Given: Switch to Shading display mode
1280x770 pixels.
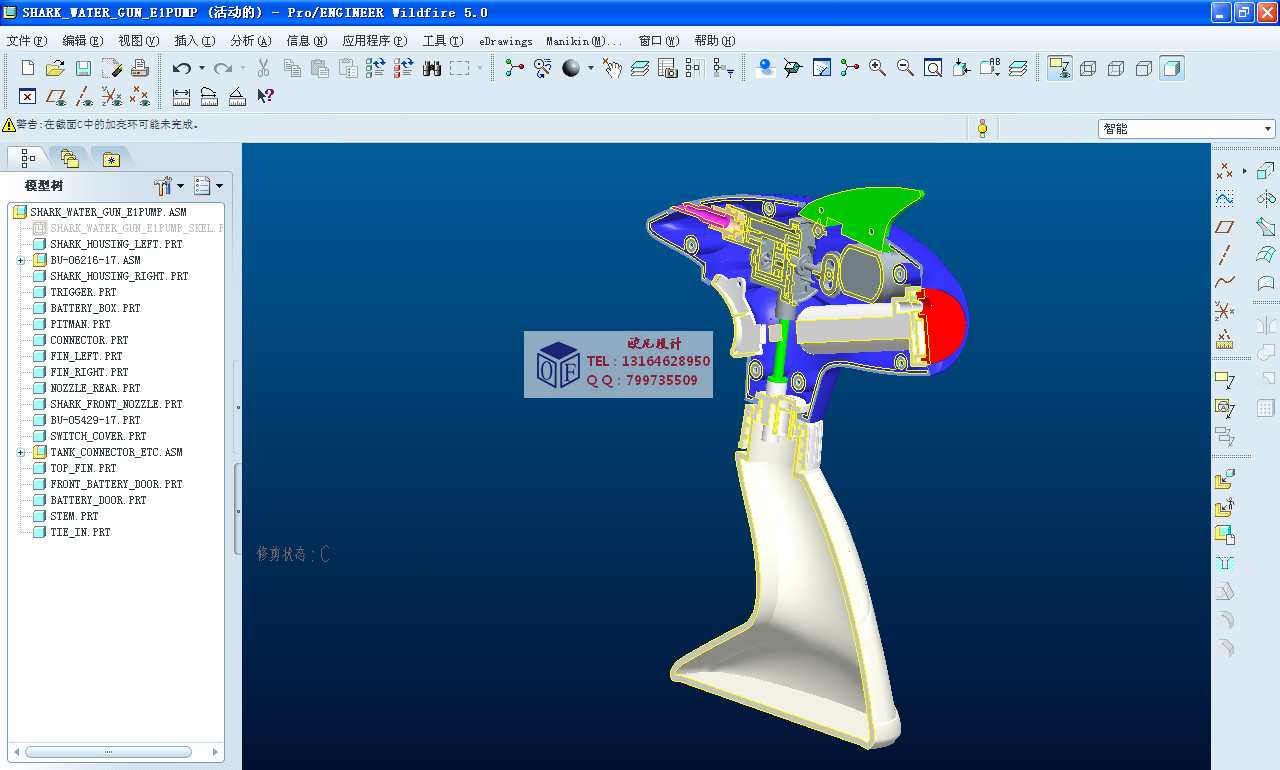Looking at the screenshot, I should [1172, 68].
